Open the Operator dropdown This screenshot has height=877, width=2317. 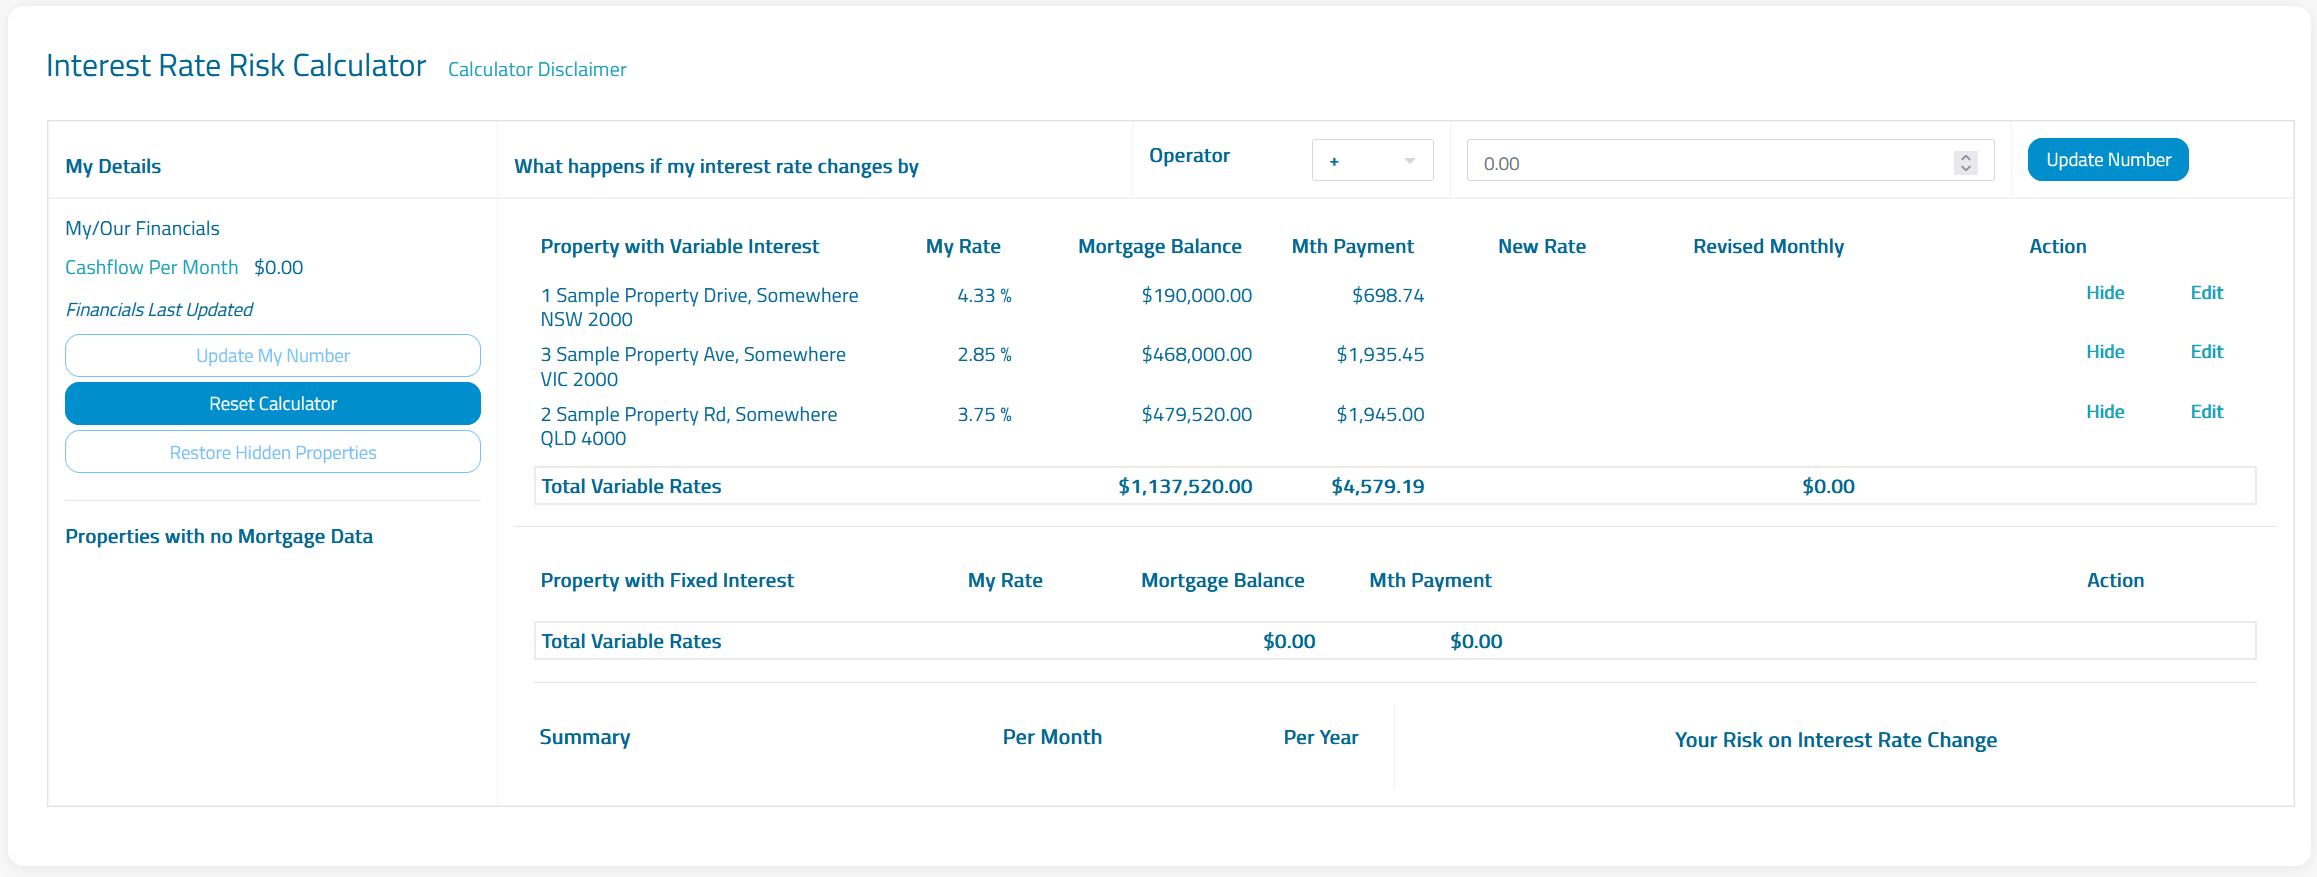1372,161
